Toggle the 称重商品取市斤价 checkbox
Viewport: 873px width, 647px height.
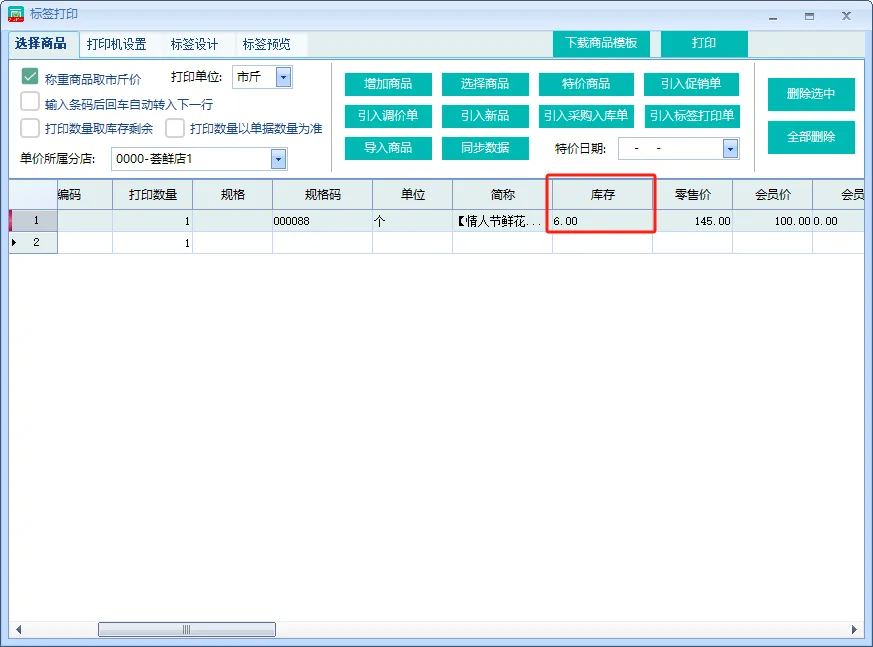coord(30,77)
